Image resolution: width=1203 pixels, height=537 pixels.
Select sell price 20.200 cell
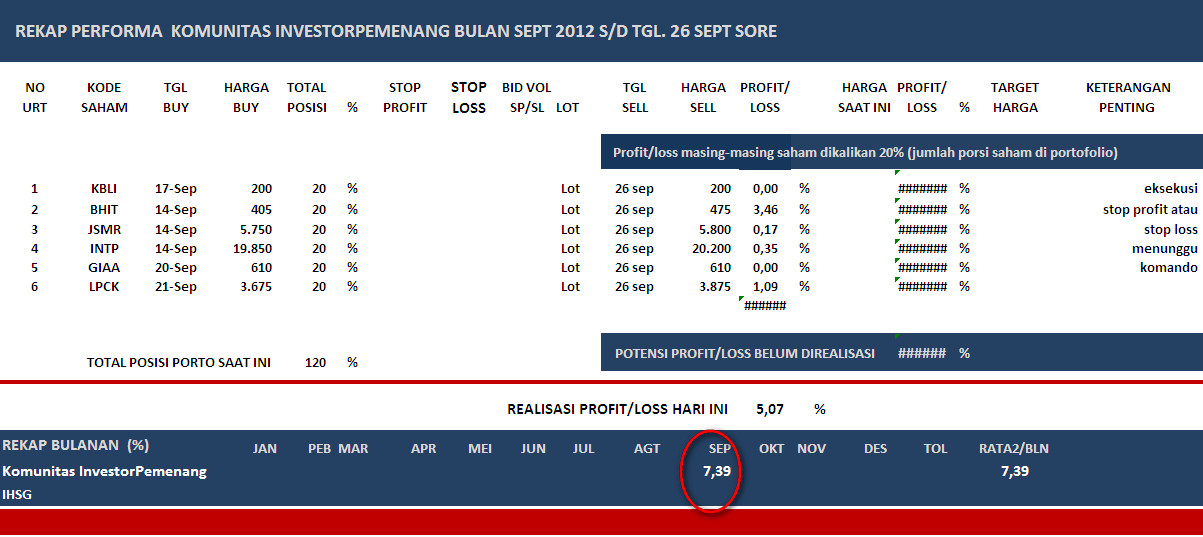709,248
